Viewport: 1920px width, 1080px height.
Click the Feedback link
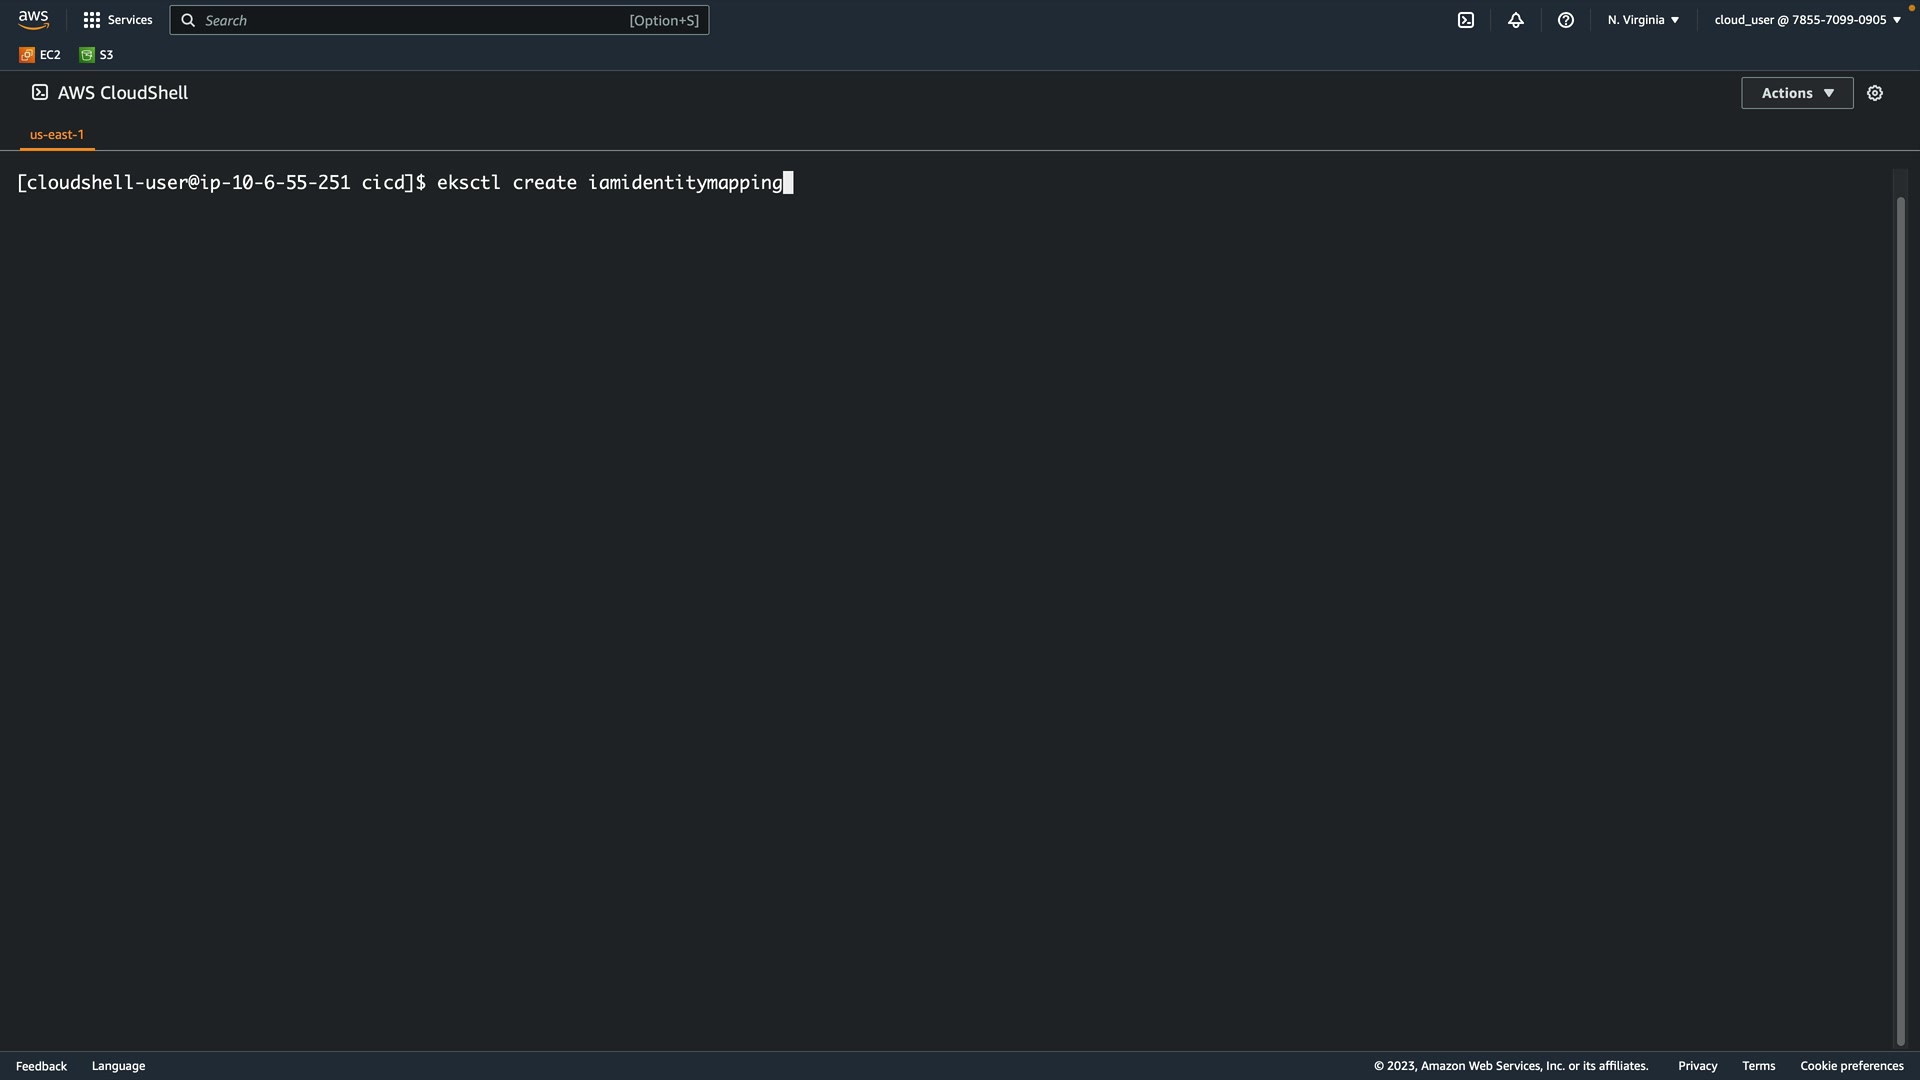point(41,1066)
